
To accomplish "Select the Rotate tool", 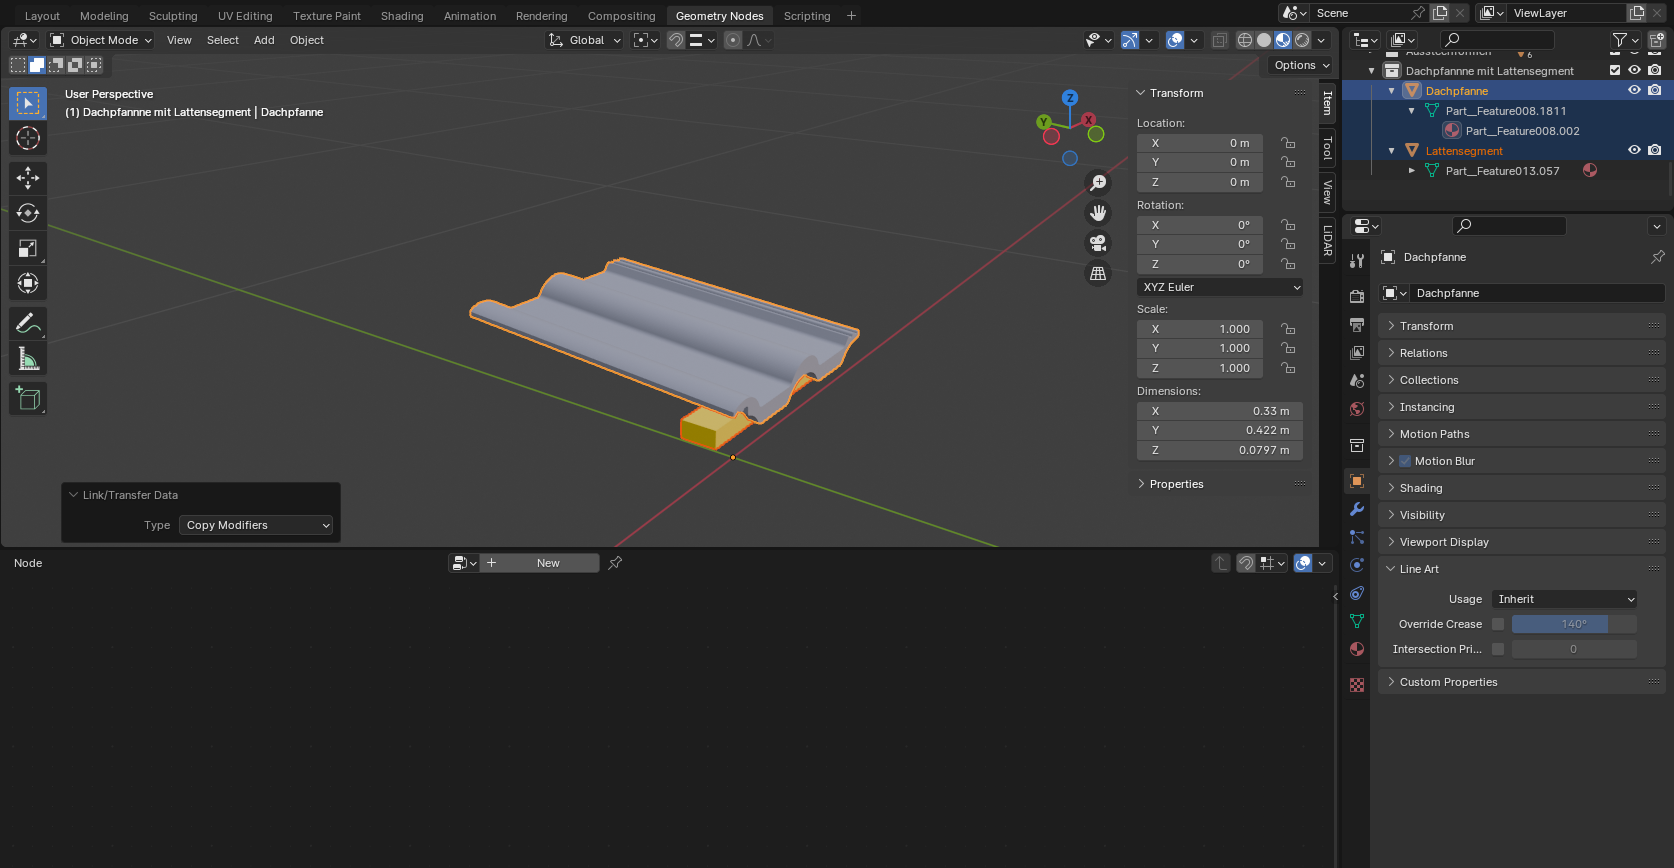I will click(x=28, y=213).
